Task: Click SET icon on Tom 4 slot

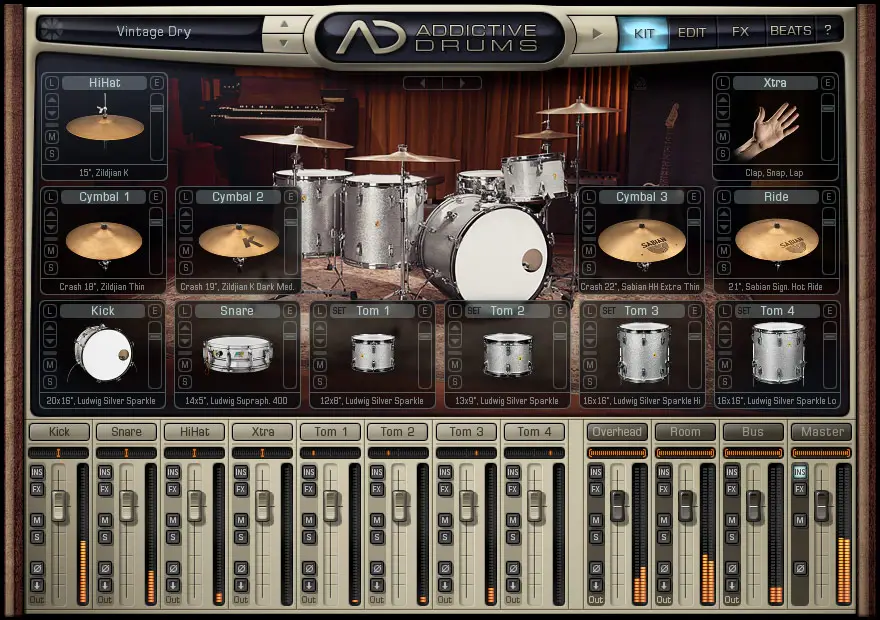Action: (x=744, y=311)
